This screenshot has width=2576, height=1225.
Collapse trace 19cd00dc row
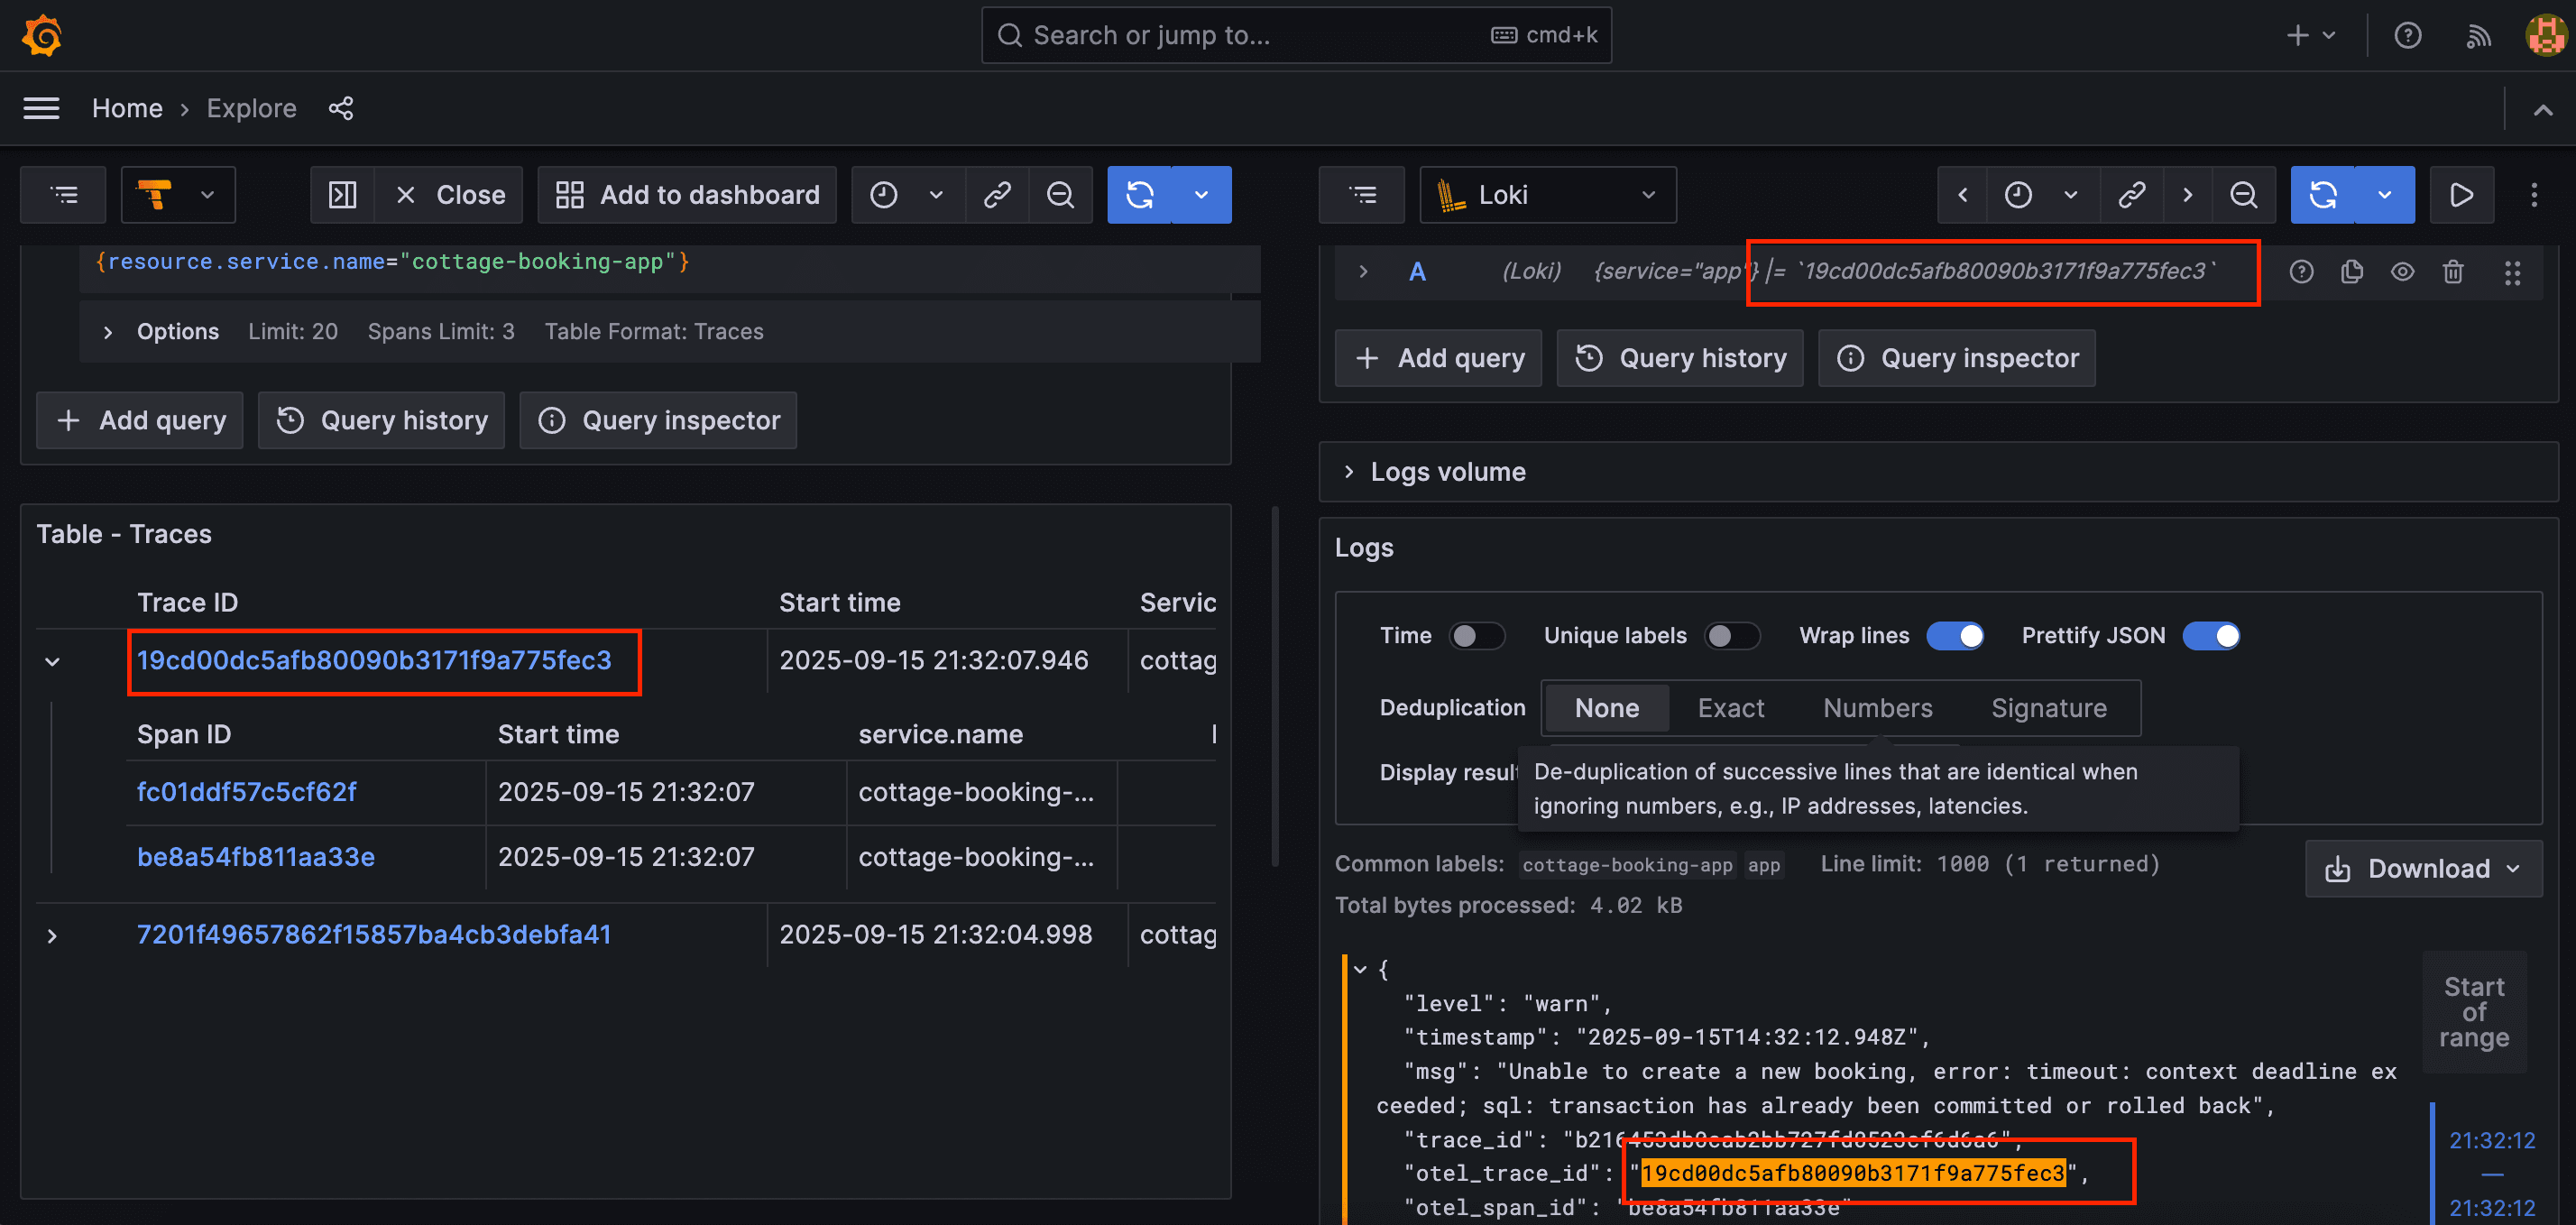point(53,662)
